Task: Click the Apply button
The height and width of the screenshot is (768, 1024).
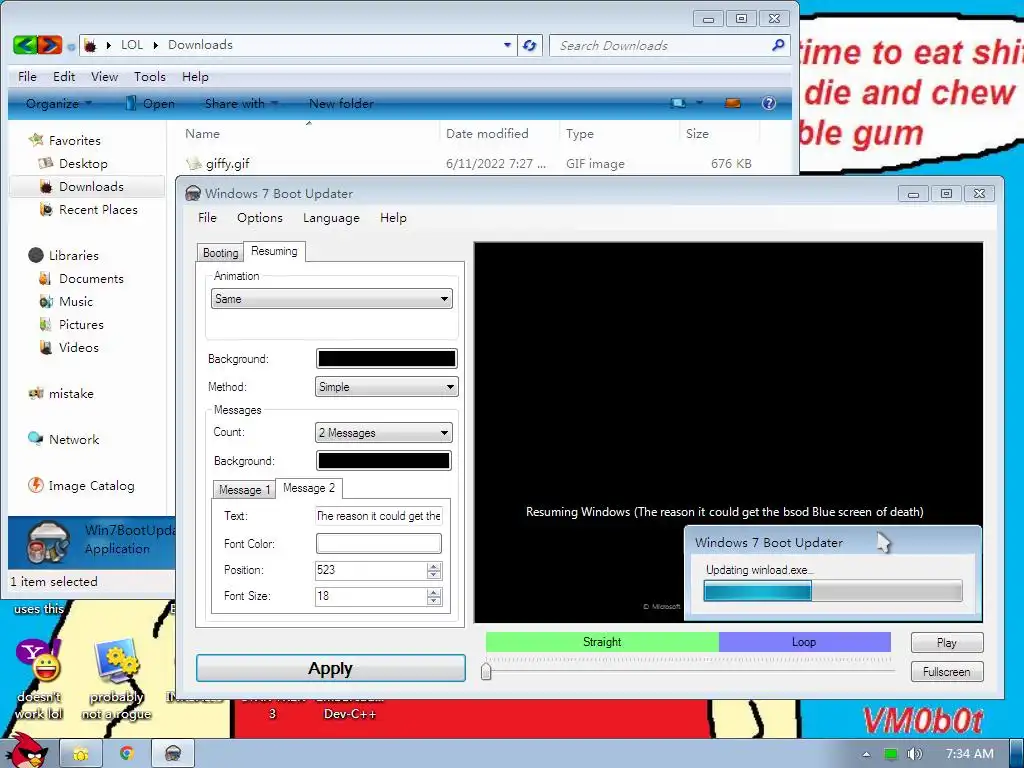Action: pos(330,668)
